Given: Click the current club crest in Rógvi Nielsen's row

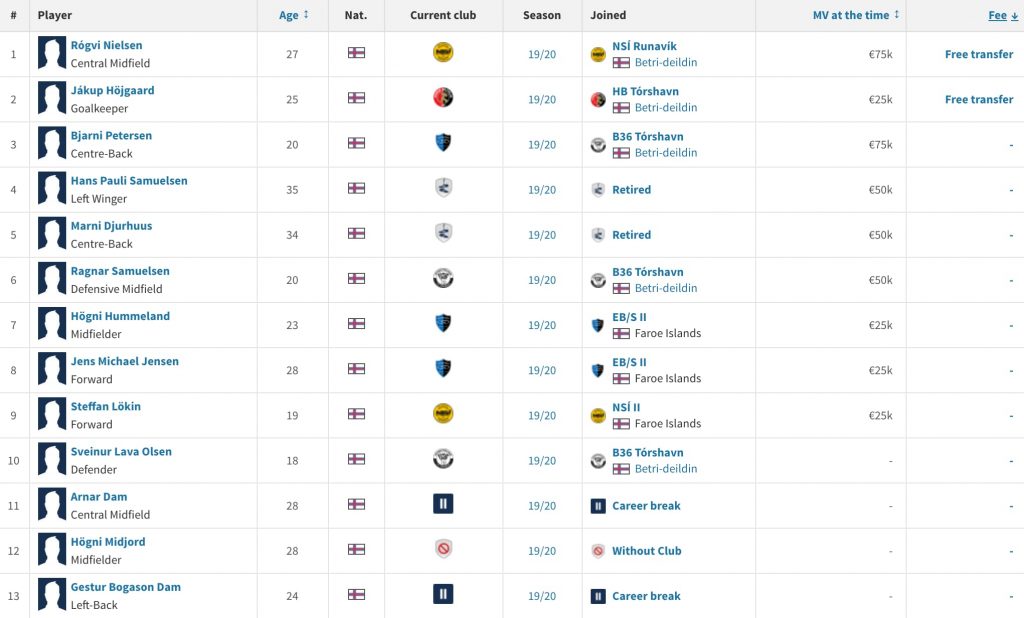Looking at the screenshot, I should click(x=443, y=52).
